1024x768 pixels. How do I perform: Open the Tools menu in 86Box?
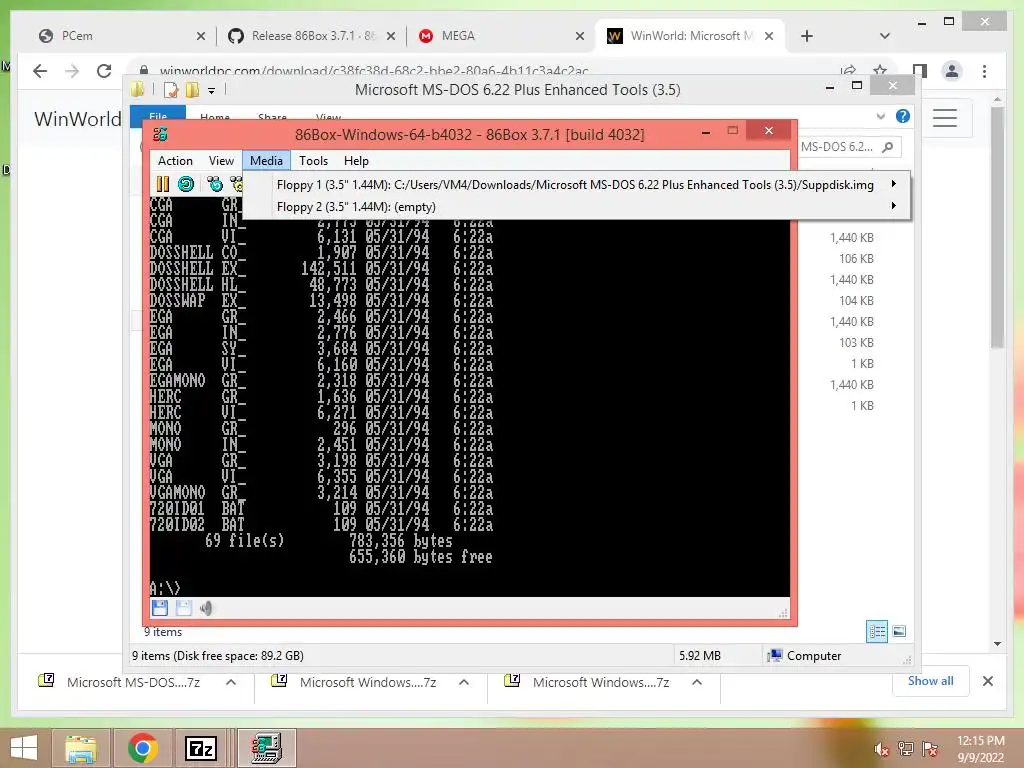click(x=313, y=161)
